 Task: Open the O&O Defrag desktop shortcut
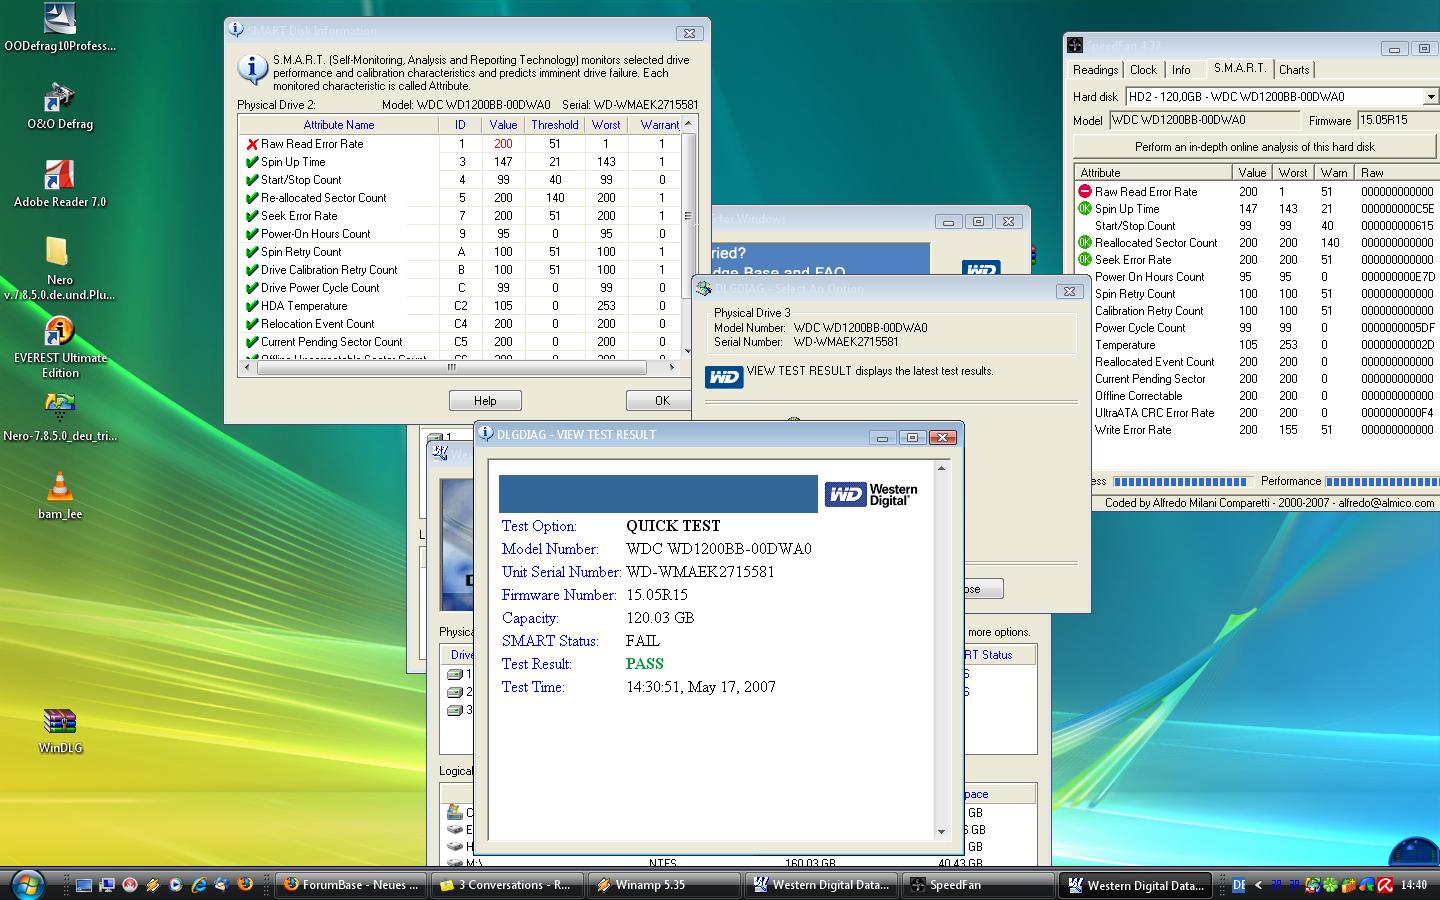point(59,99)
